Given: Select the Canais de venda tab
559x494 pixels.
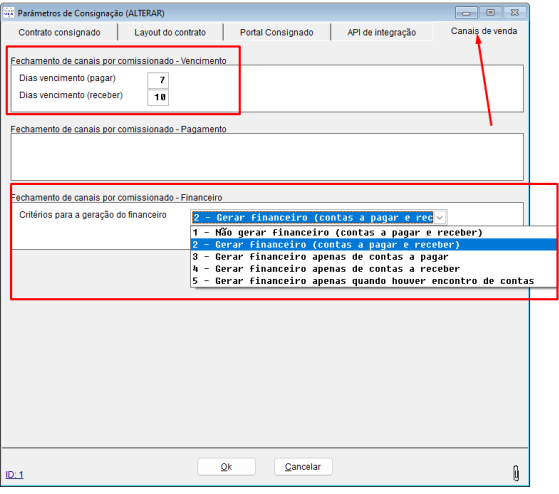Looking at the screenshot, I should (483, 31).
